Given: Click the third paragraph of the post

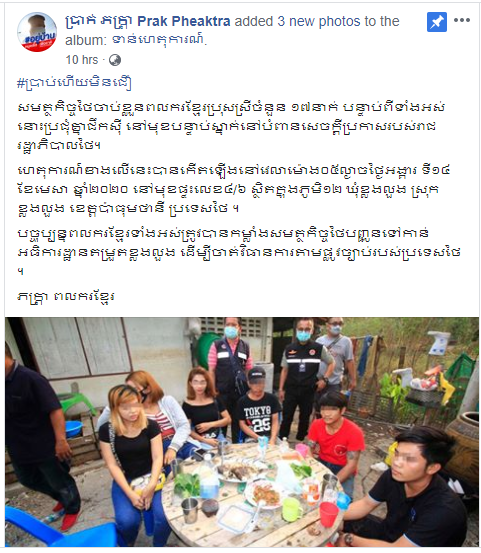Looking at the screenshot, I should [x=239, y=252].
